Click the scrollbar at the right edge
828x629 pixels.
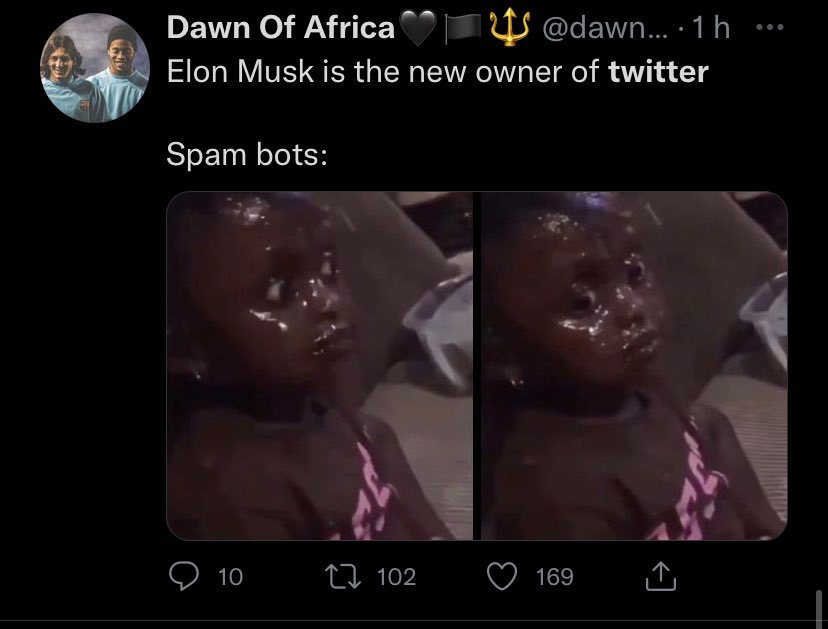818,612
